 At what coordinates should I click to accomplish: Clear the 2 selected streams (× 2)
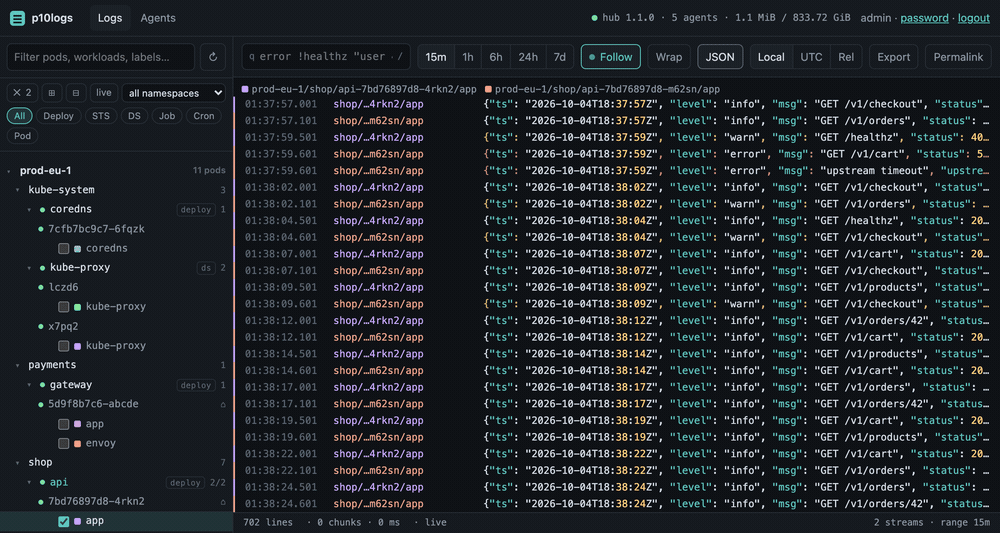pyautogui.click(x=22, y=93)
